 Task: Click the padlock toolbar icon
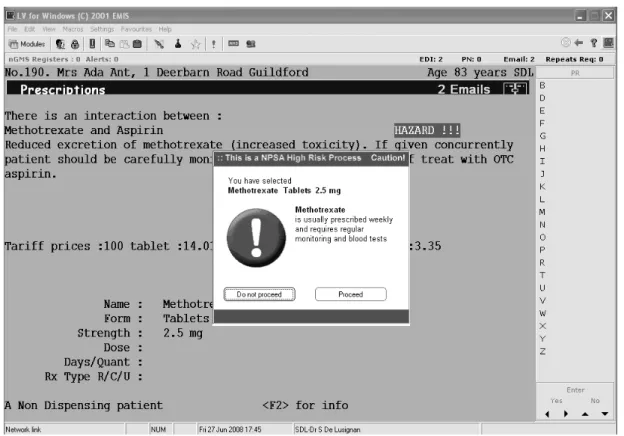click(75, 44)
